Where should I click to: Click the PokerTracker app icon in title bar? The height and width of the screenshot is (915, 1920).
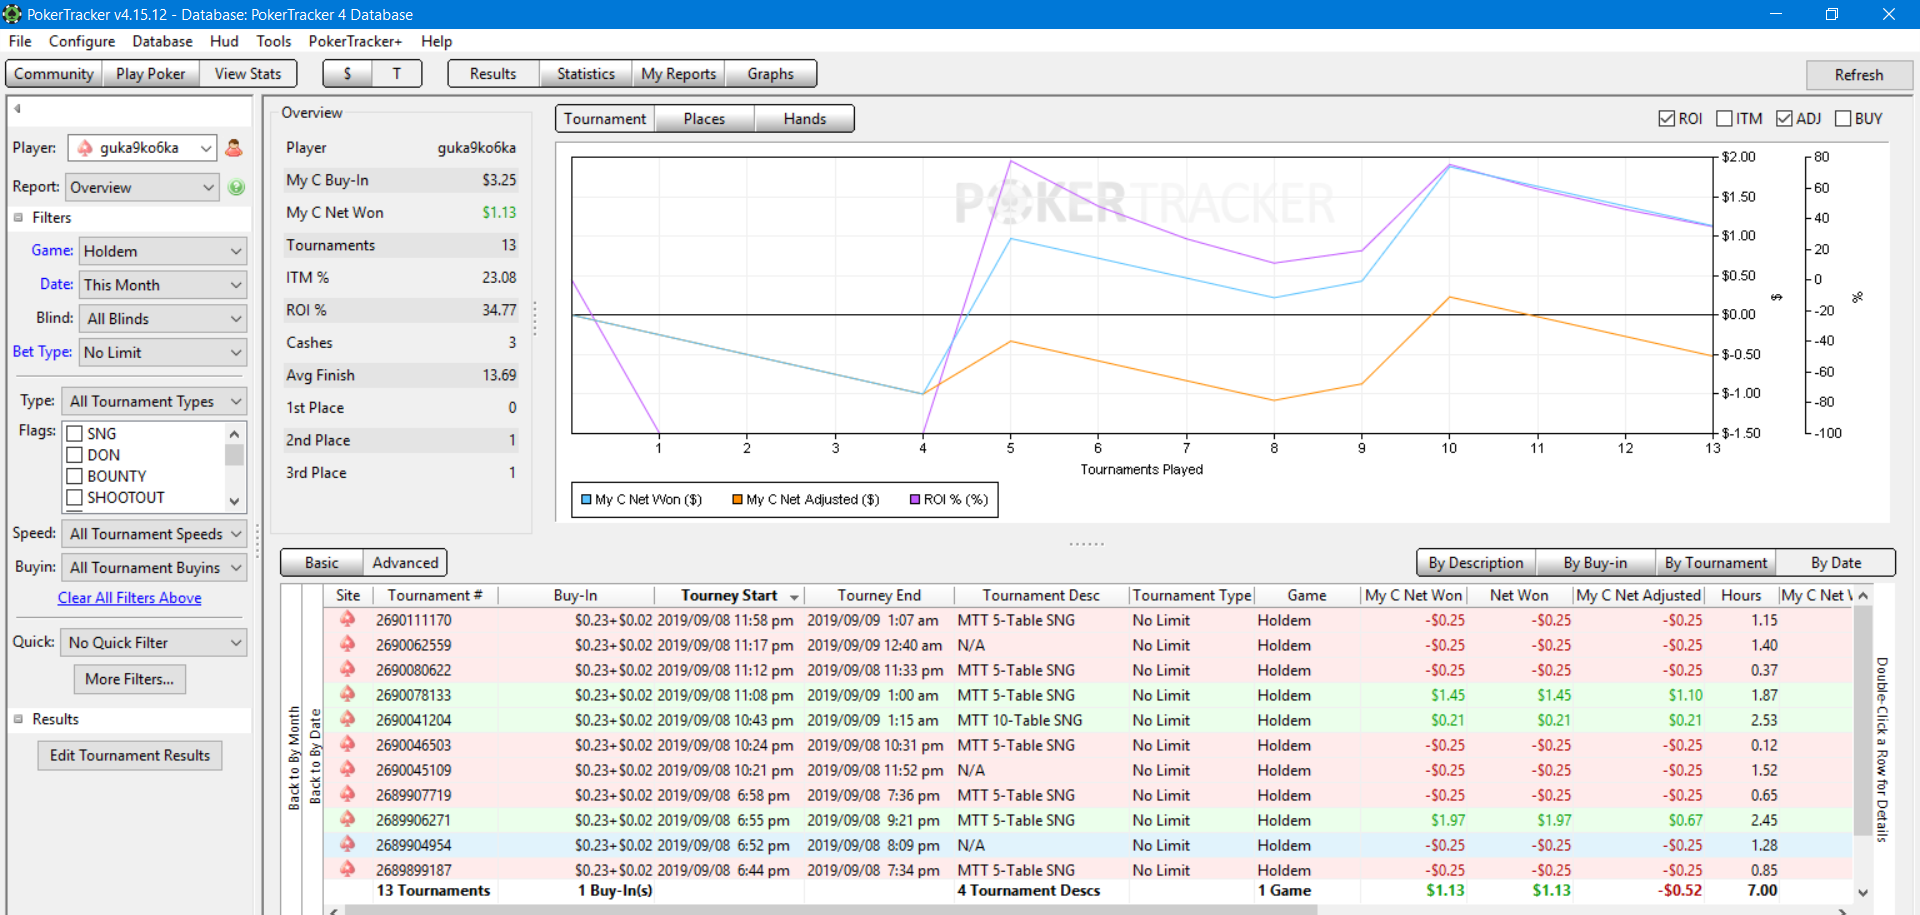coord(12,14)
